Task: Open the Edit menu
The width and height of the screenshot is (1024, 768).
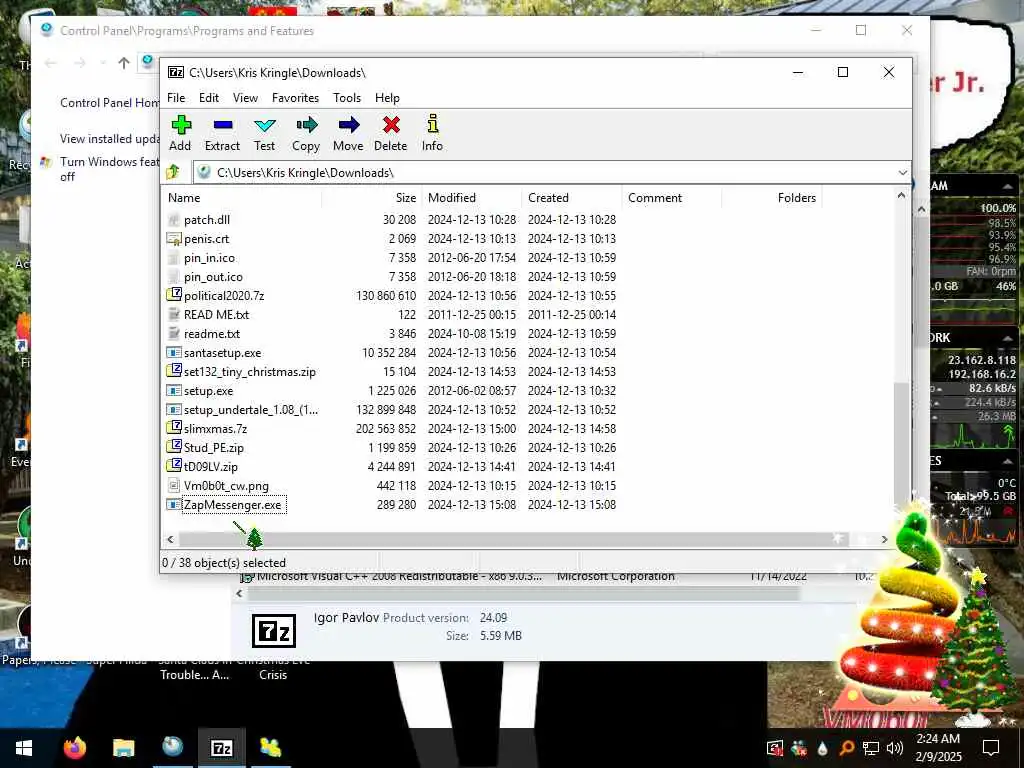Action: pyautogui.click(x=209, y=97)
